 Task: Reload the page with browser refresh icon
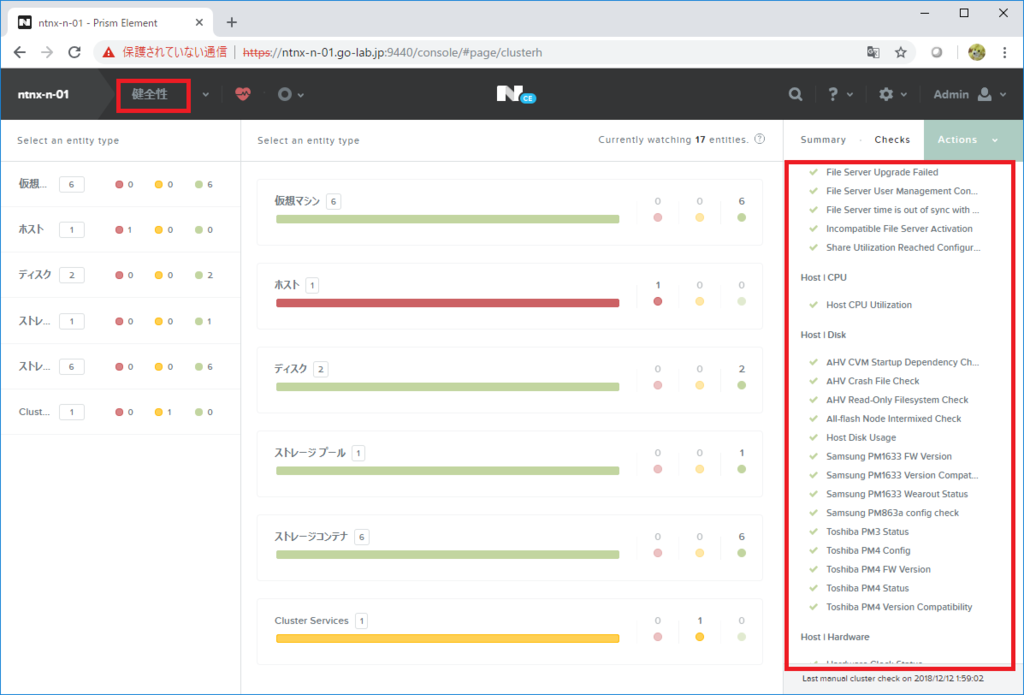(74, 52)
